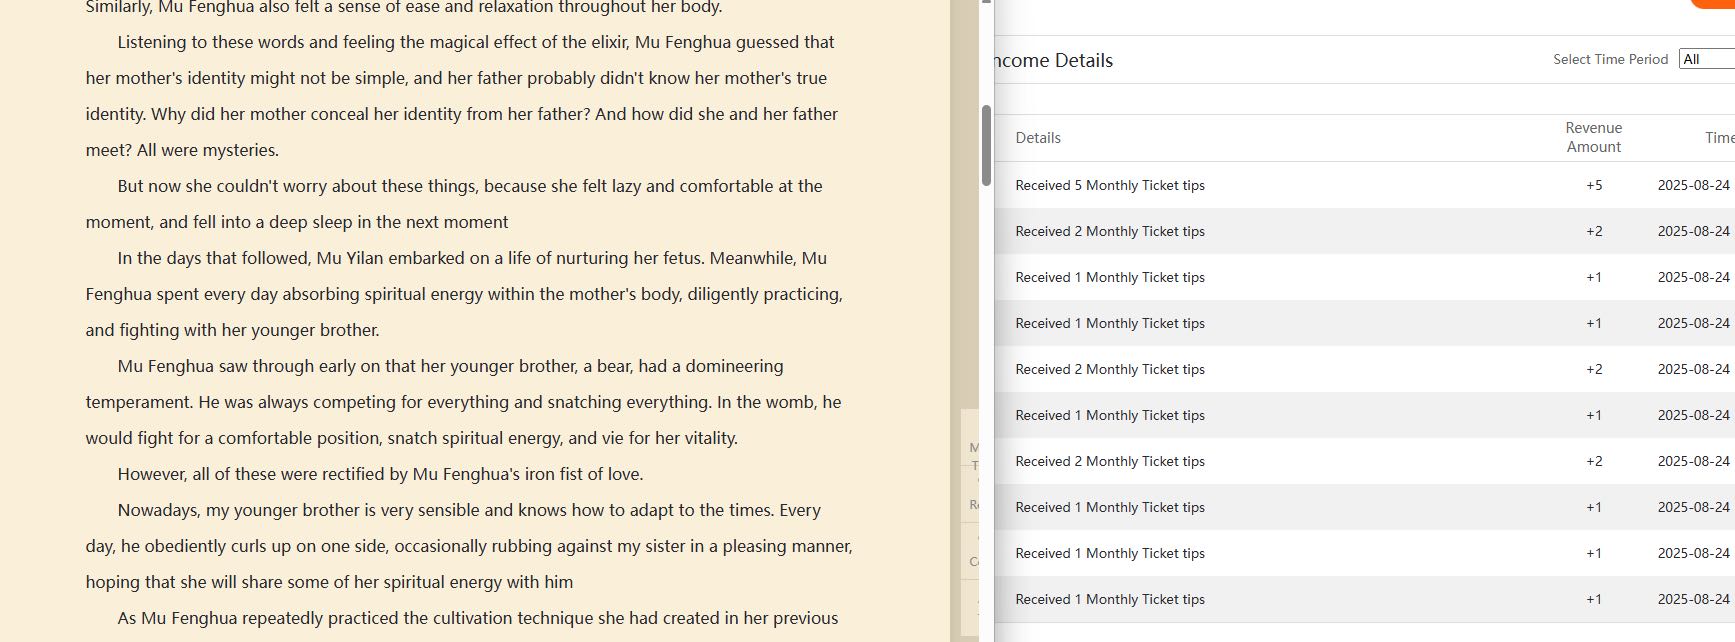Viewport: 1735px width, 642px height.
Task: Click the paragraph starting 'Listening to these words'
Action: pyautogui.click(x=462, y=96)
